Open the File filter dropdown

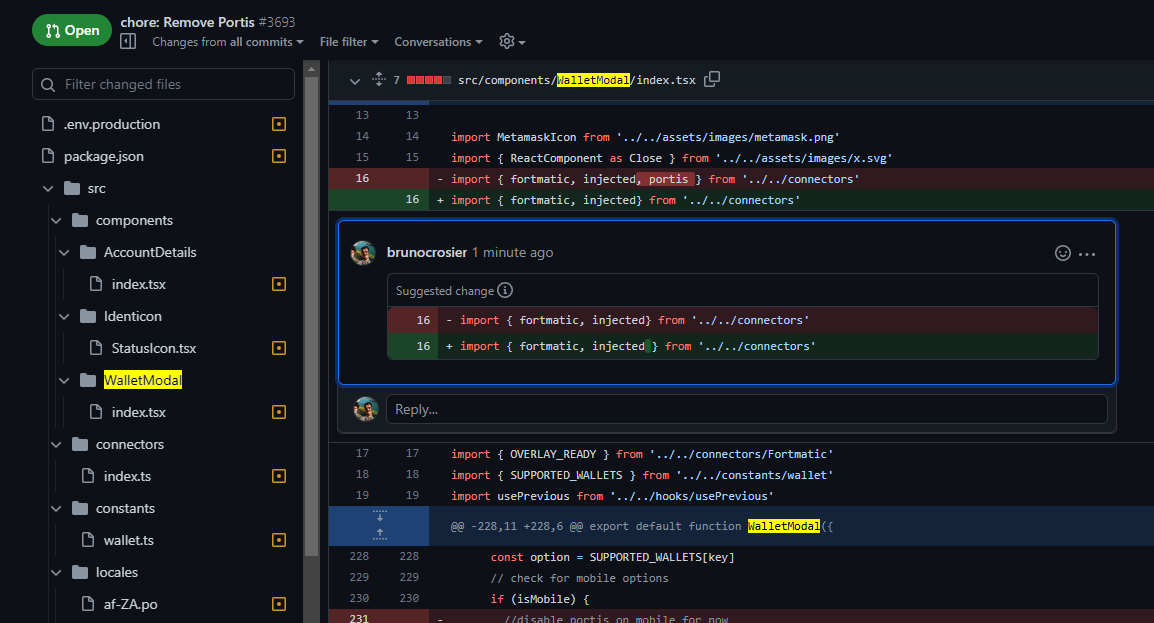pos(349,42)
